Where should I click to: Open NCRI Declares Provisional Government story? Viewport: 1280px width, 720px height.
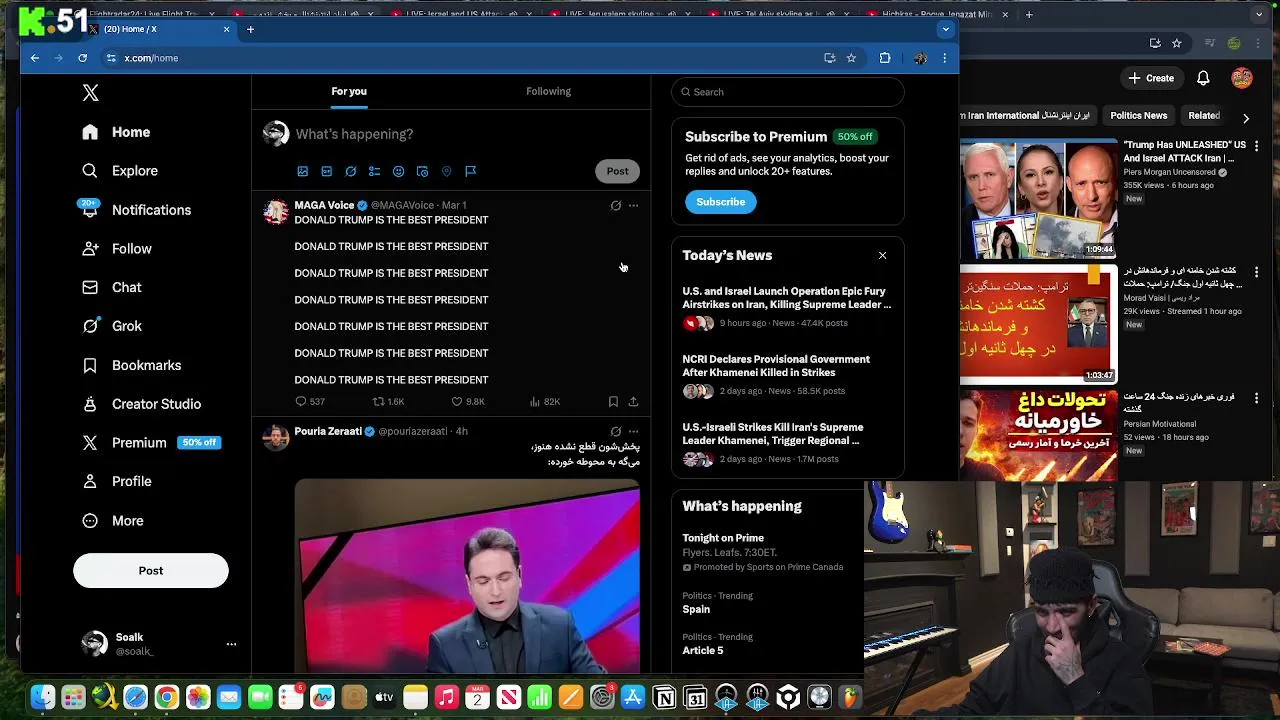776,366
